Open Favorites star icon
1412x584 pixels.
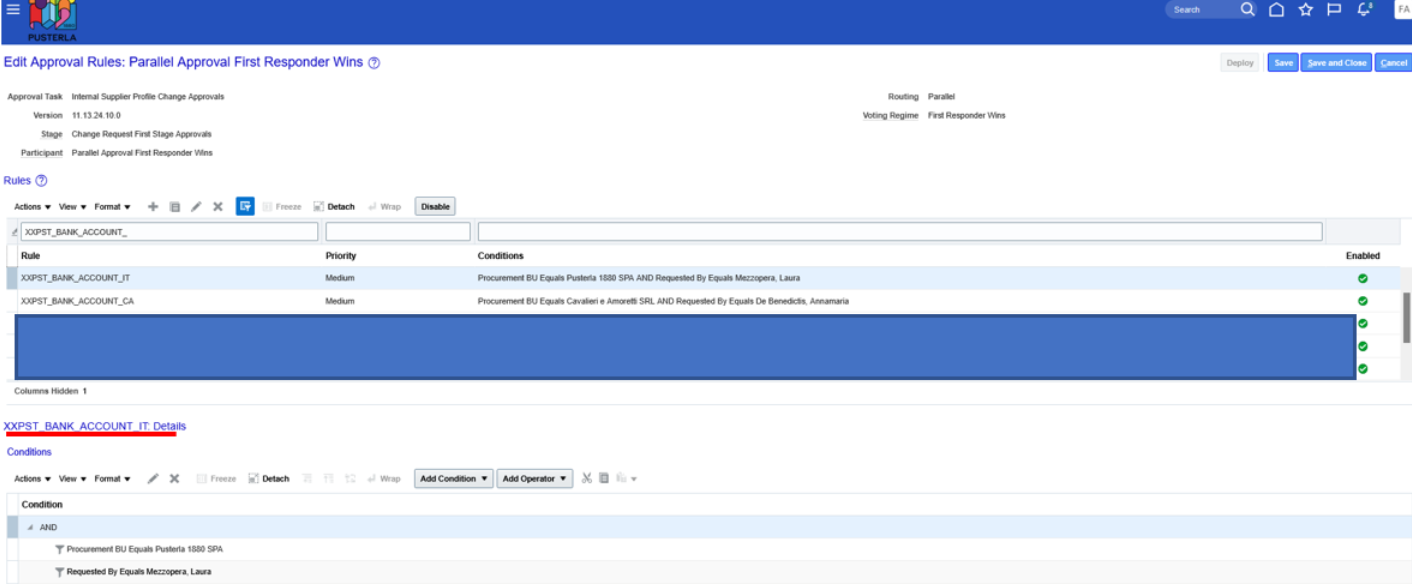point(1305,9)
